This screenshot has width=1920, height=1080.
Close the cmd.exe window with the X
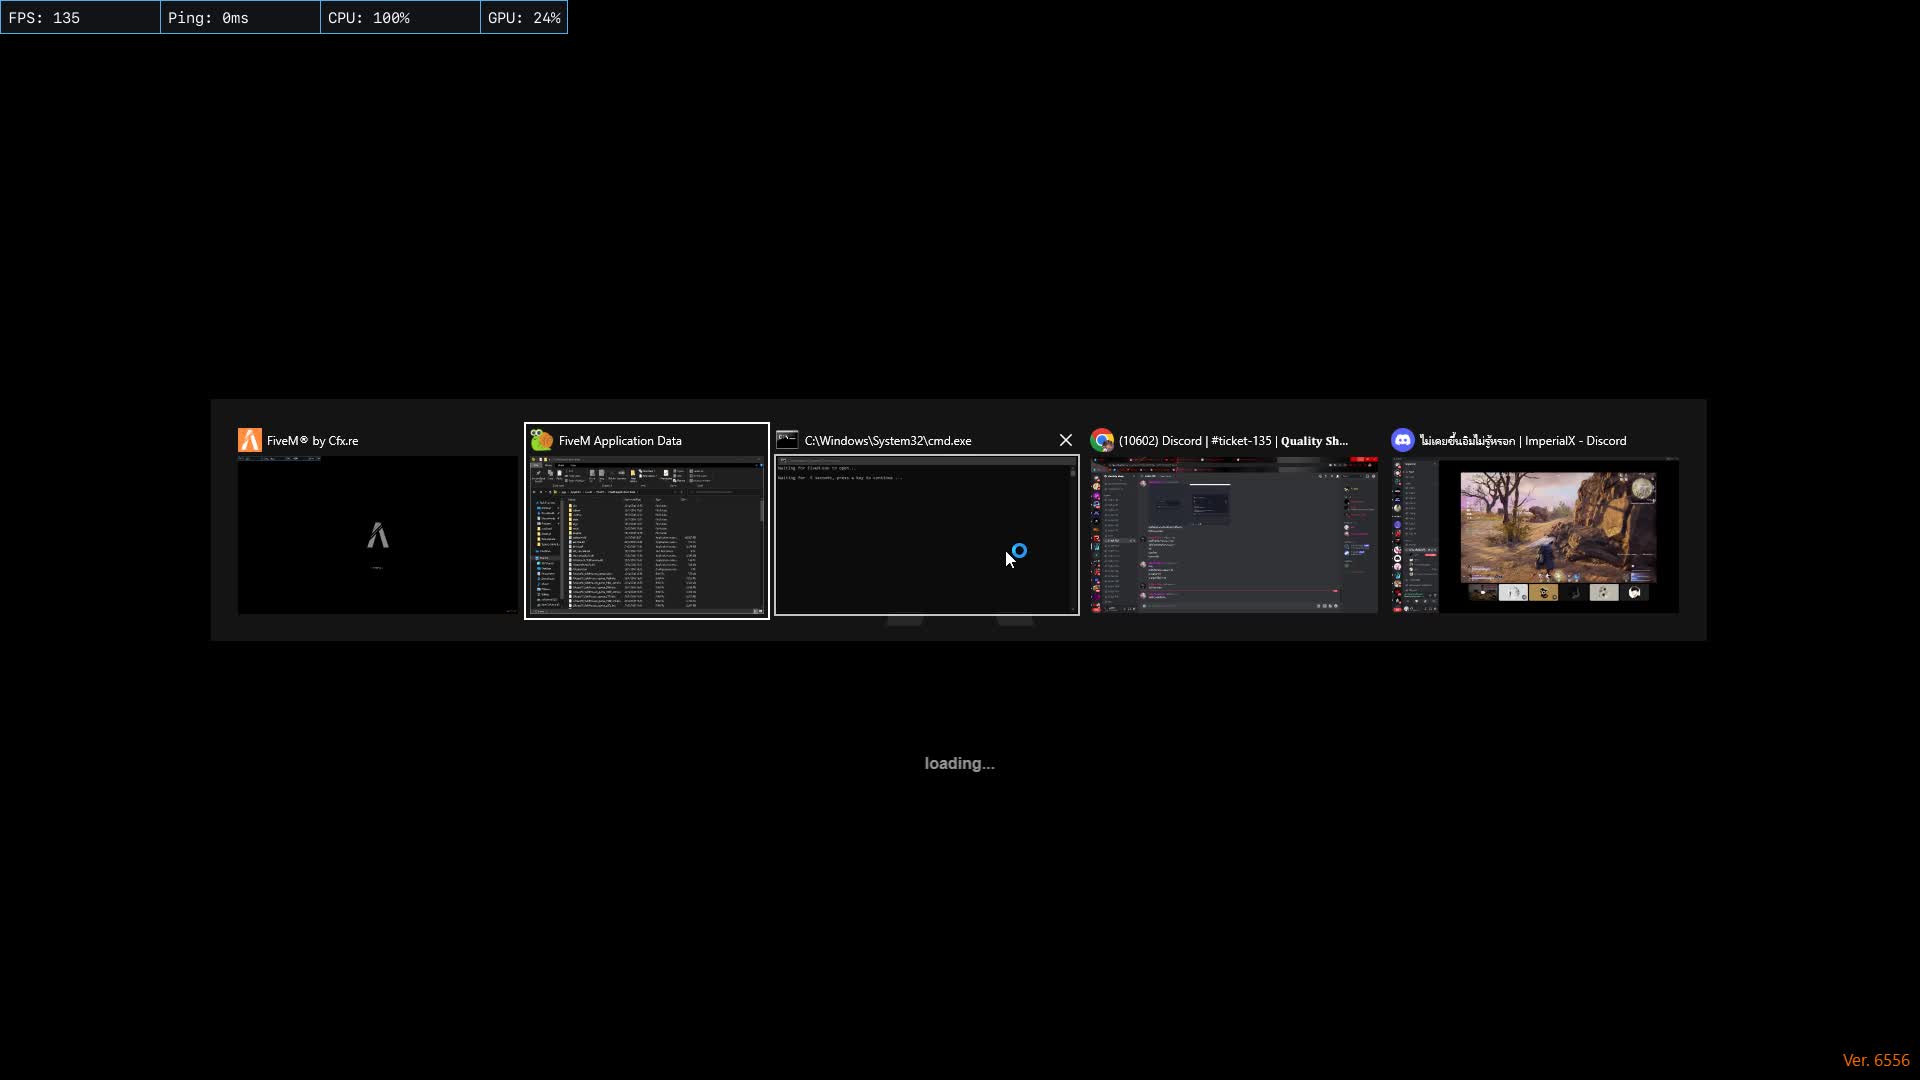(1065, 440)
